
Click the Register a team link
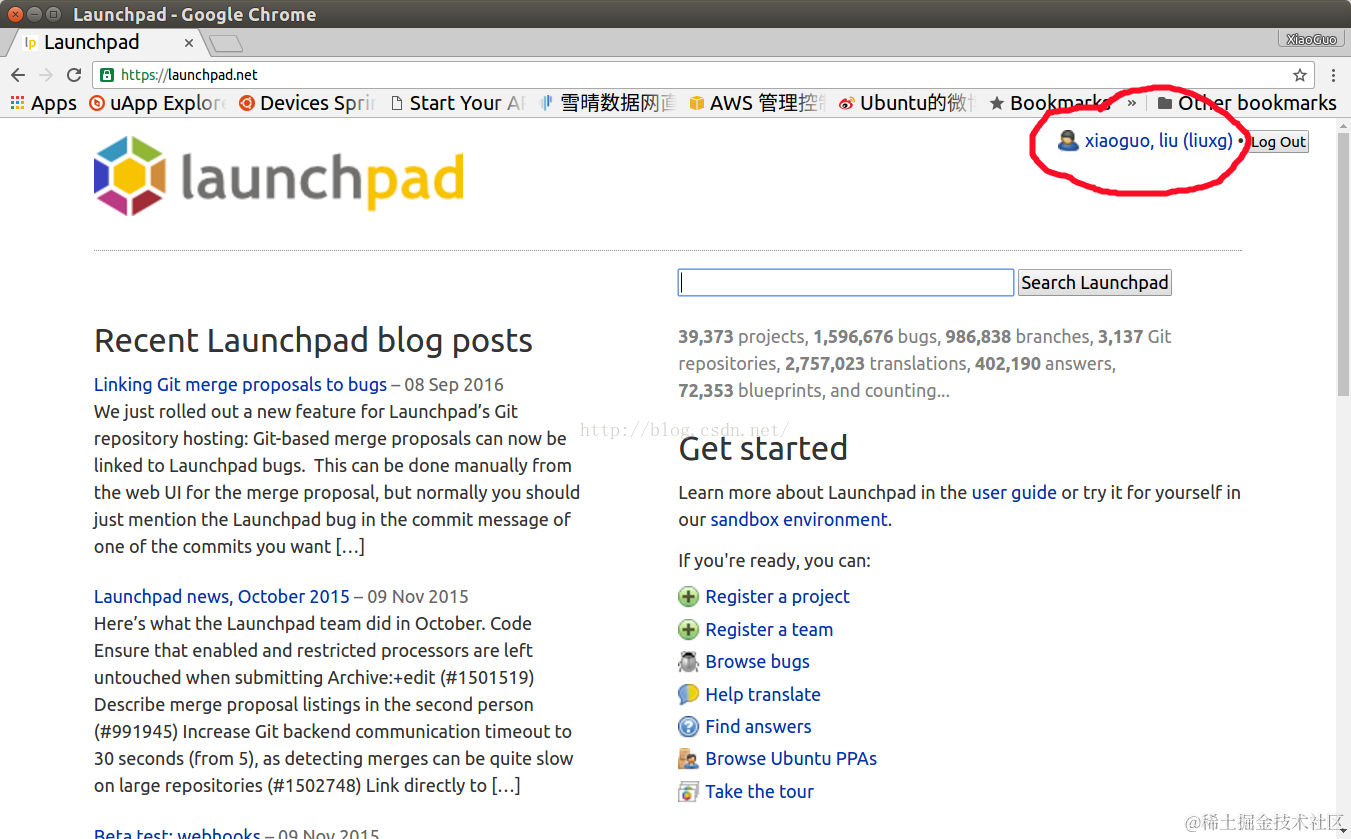tap(769, 630)
